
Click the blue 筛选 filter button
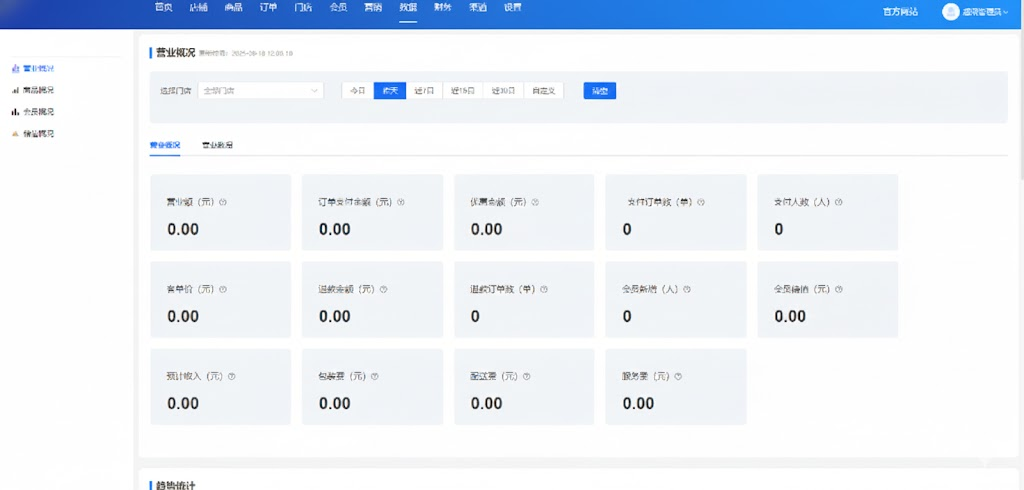pyautogui.click(x=599, y=91)
